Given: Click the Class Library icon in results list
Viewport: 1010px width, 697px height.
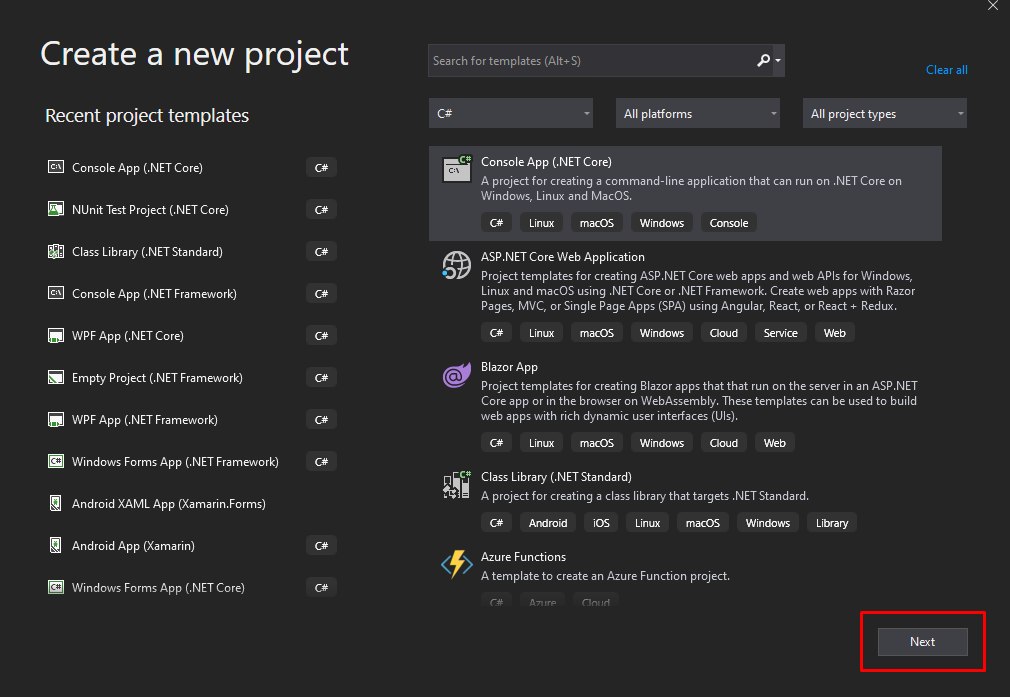Looking at the screenshot, I should click(x=457, y=485).
